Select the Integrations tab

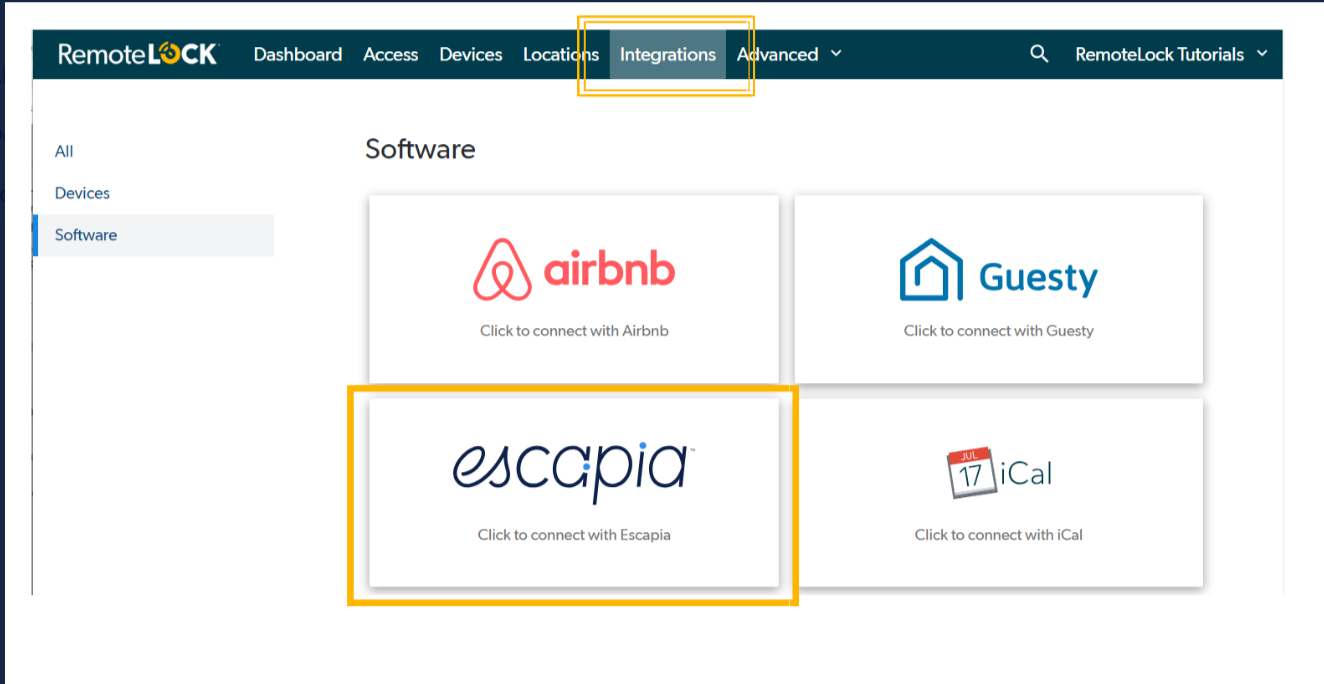(668, 54)
